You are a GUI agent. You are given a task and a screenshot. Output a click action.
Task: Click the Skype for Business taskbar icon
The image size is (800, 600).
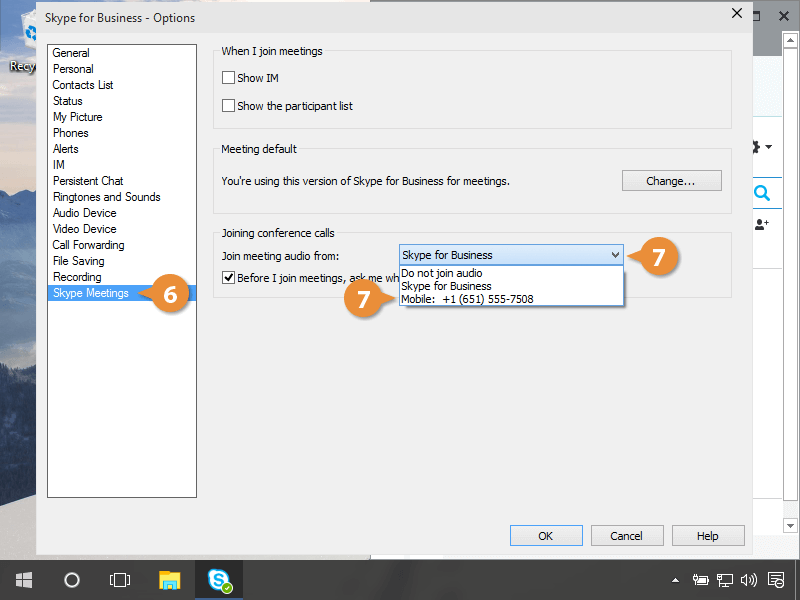pos(219,579)
